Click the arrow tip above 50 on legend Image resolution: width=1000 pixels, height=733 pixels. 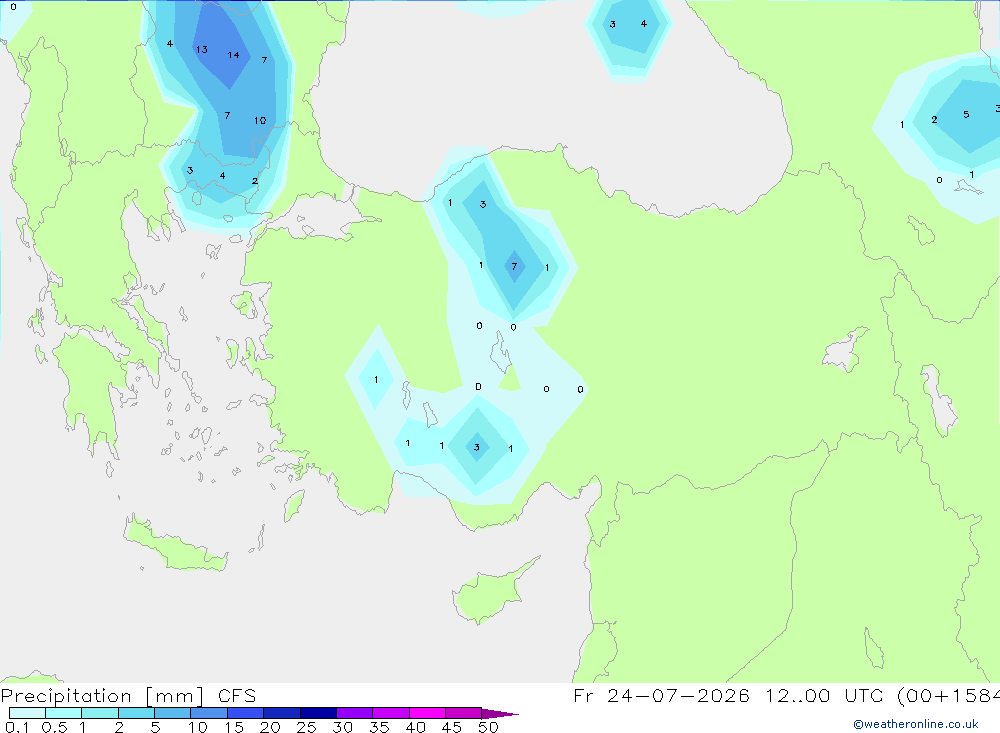[500, 713]
